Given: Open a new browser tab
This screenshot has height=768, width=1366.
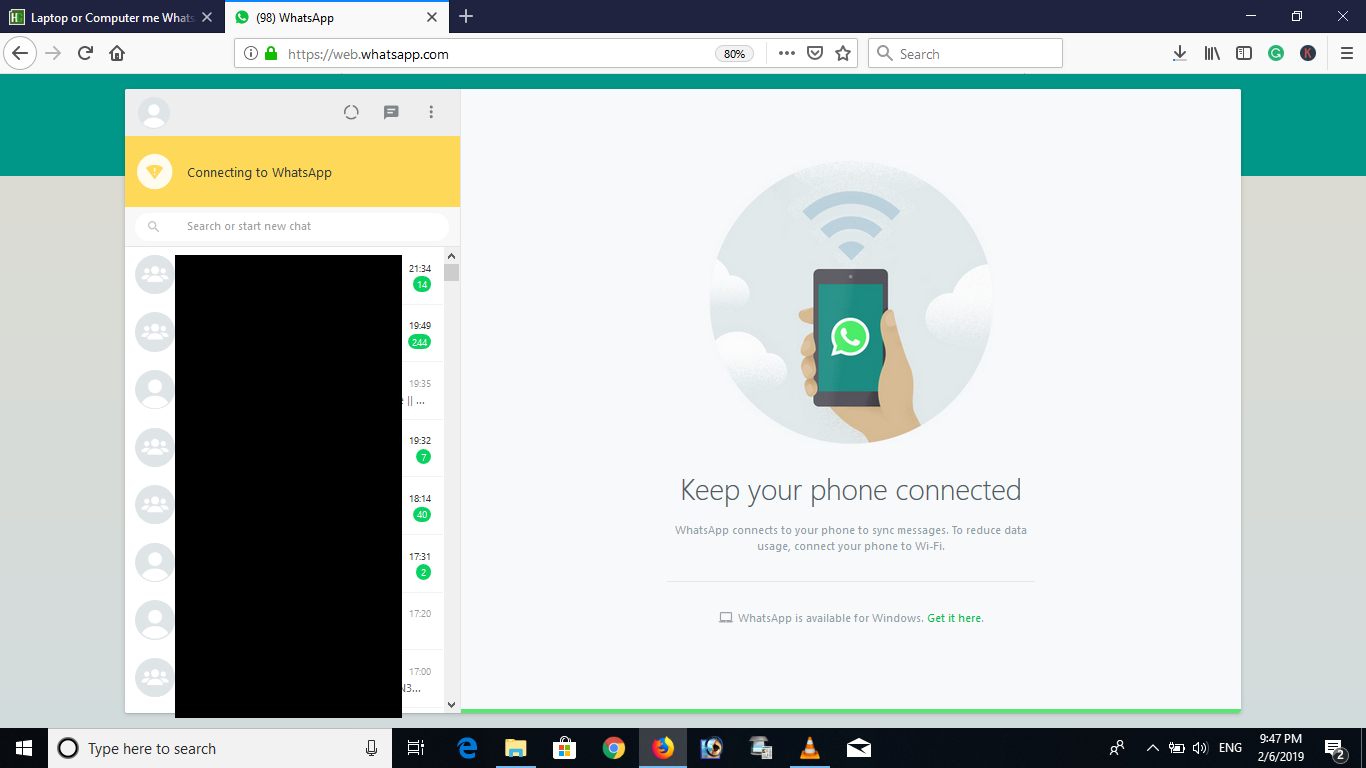Looking at the screenshot, I should pos(466,16).
